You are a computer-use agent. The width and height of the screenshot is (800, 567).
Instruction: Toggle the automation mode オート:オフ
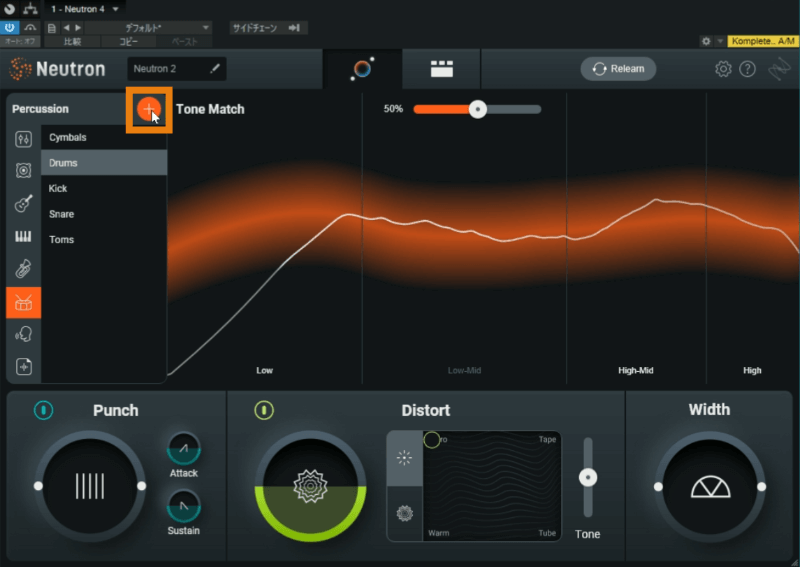20,42
